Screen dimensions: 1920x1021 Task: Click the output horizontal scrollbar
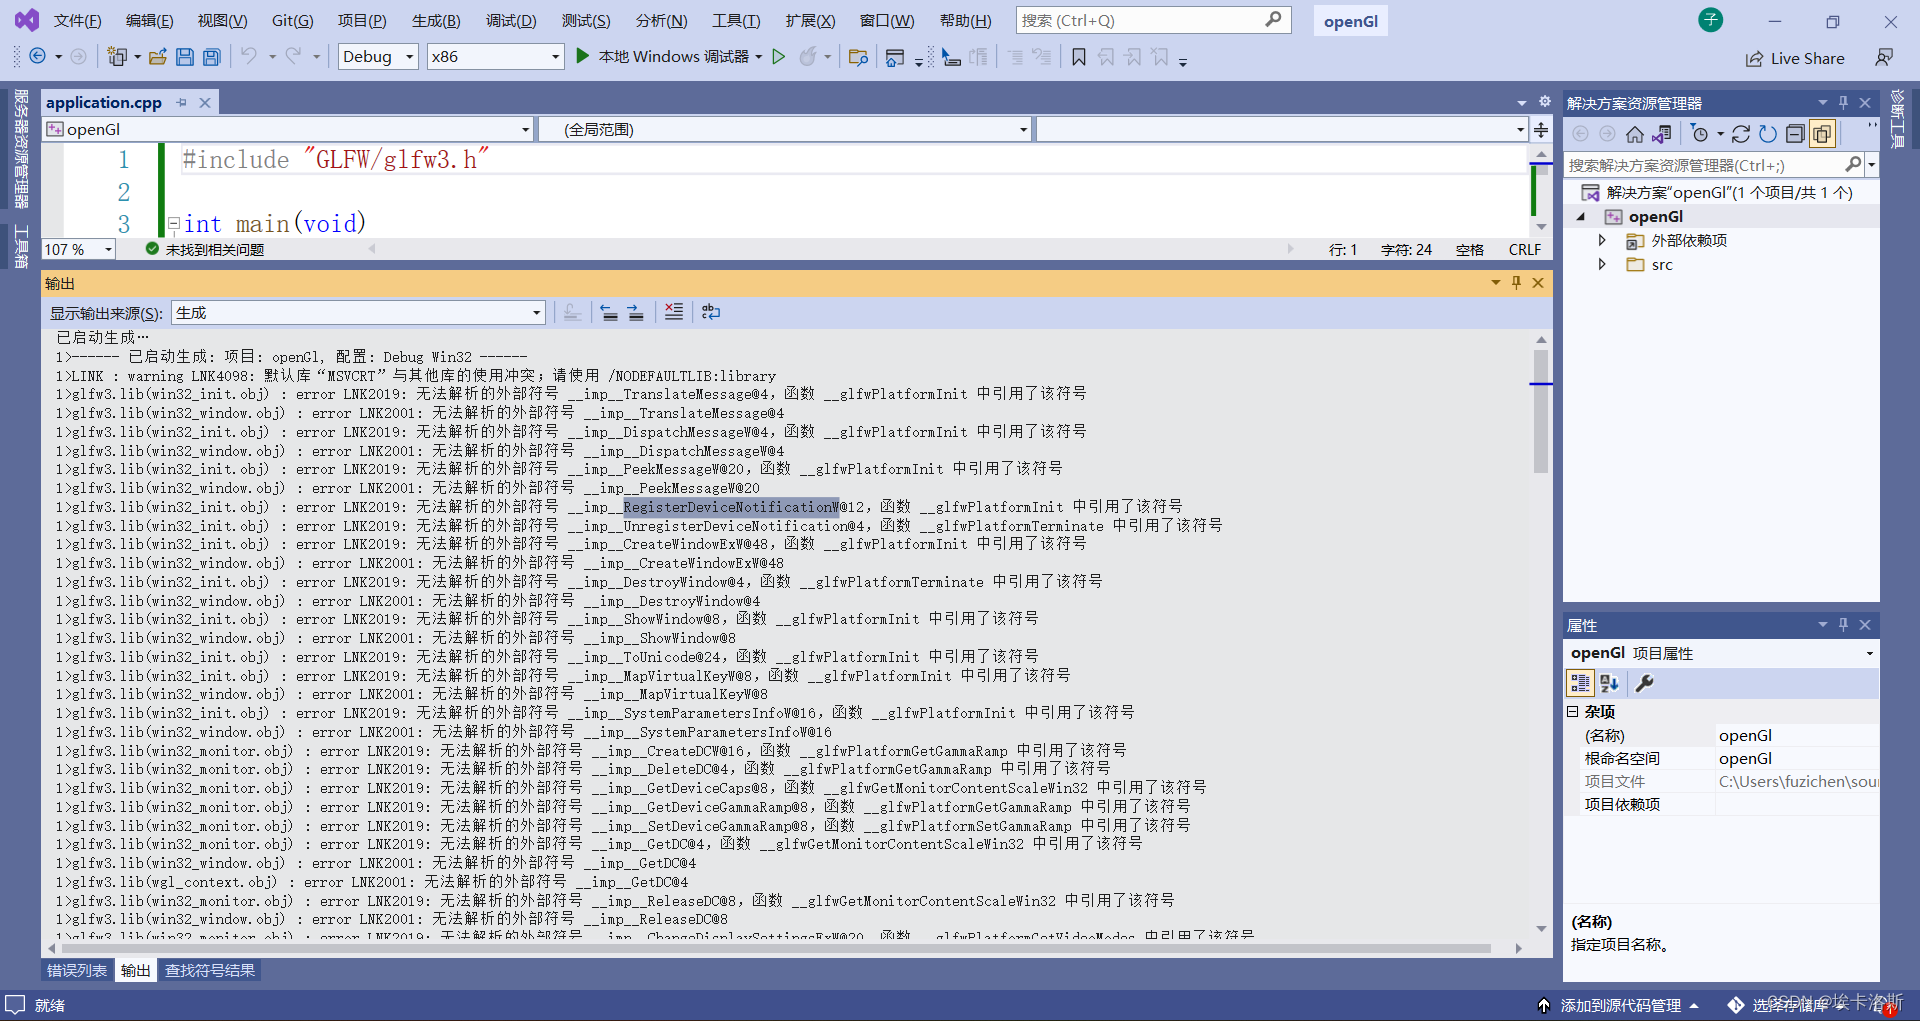(775, 948)
